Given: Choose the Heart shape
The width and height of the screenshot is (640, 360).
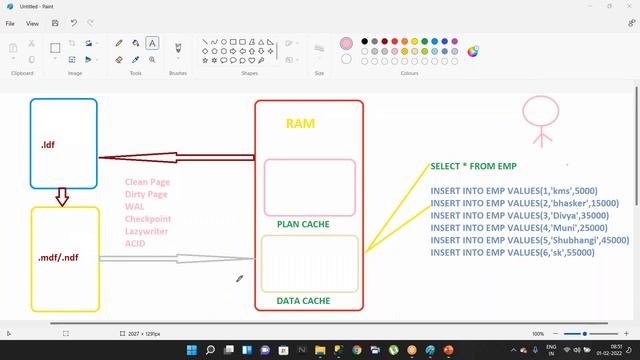Looking at the screenshot, I should tap(252, 60).
